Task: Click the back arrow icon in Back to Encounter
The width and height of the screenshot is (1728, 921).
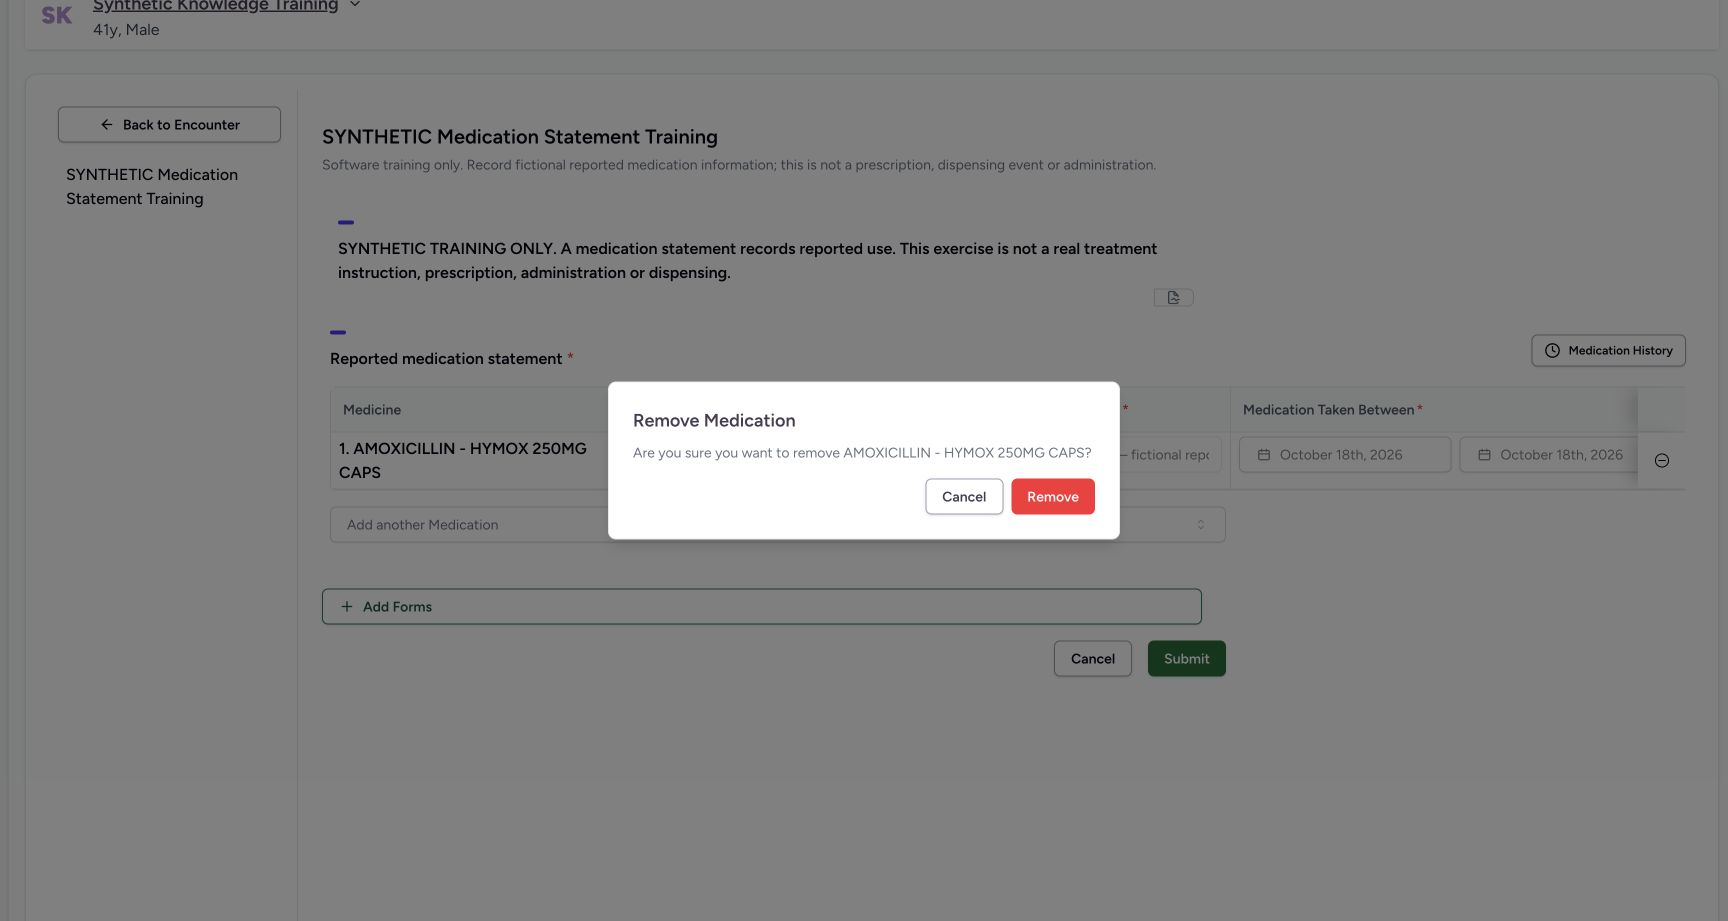Action: (x=107, y=125)
